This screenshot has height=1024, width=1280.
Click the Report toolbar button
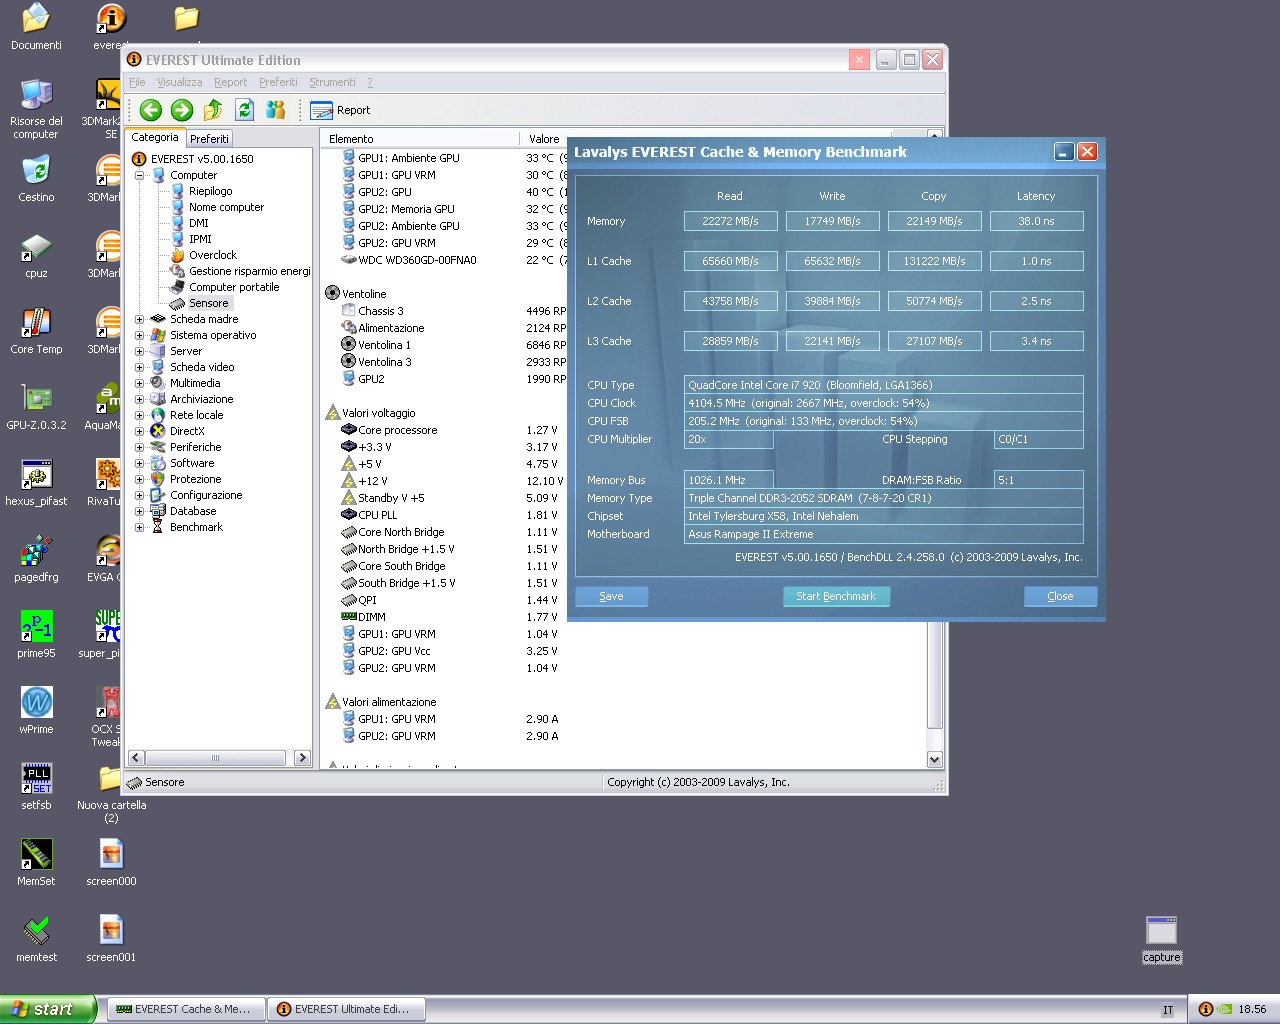(341, 110)
